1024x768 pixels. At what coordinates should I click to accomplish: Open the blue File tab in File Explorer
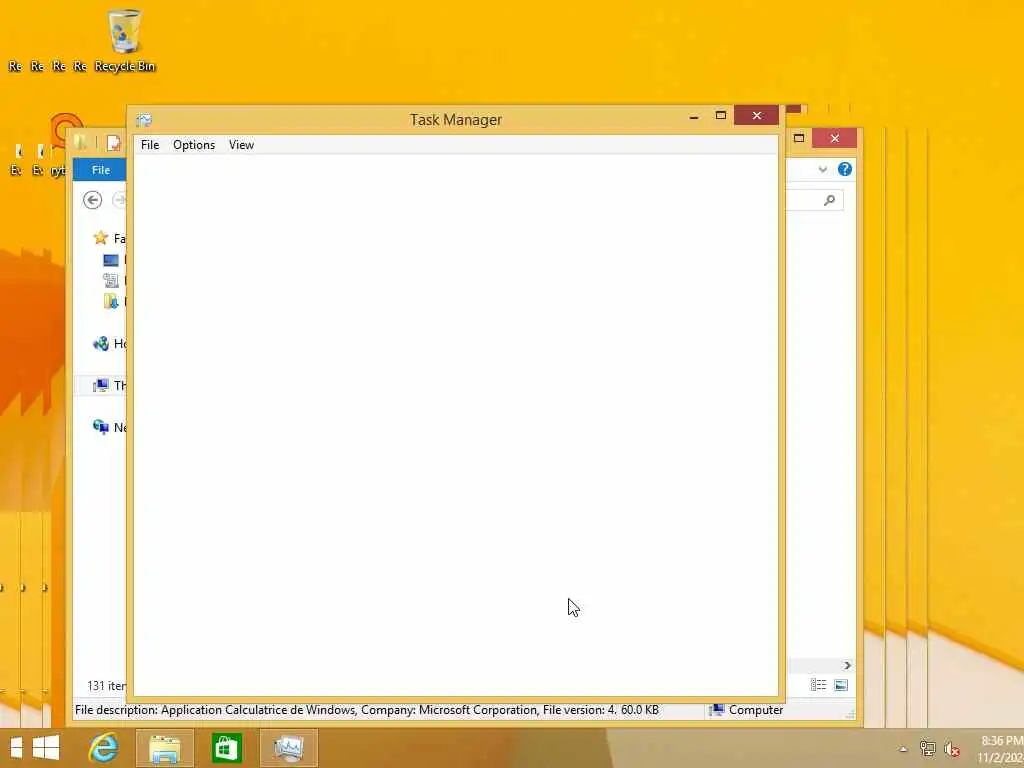100,170
